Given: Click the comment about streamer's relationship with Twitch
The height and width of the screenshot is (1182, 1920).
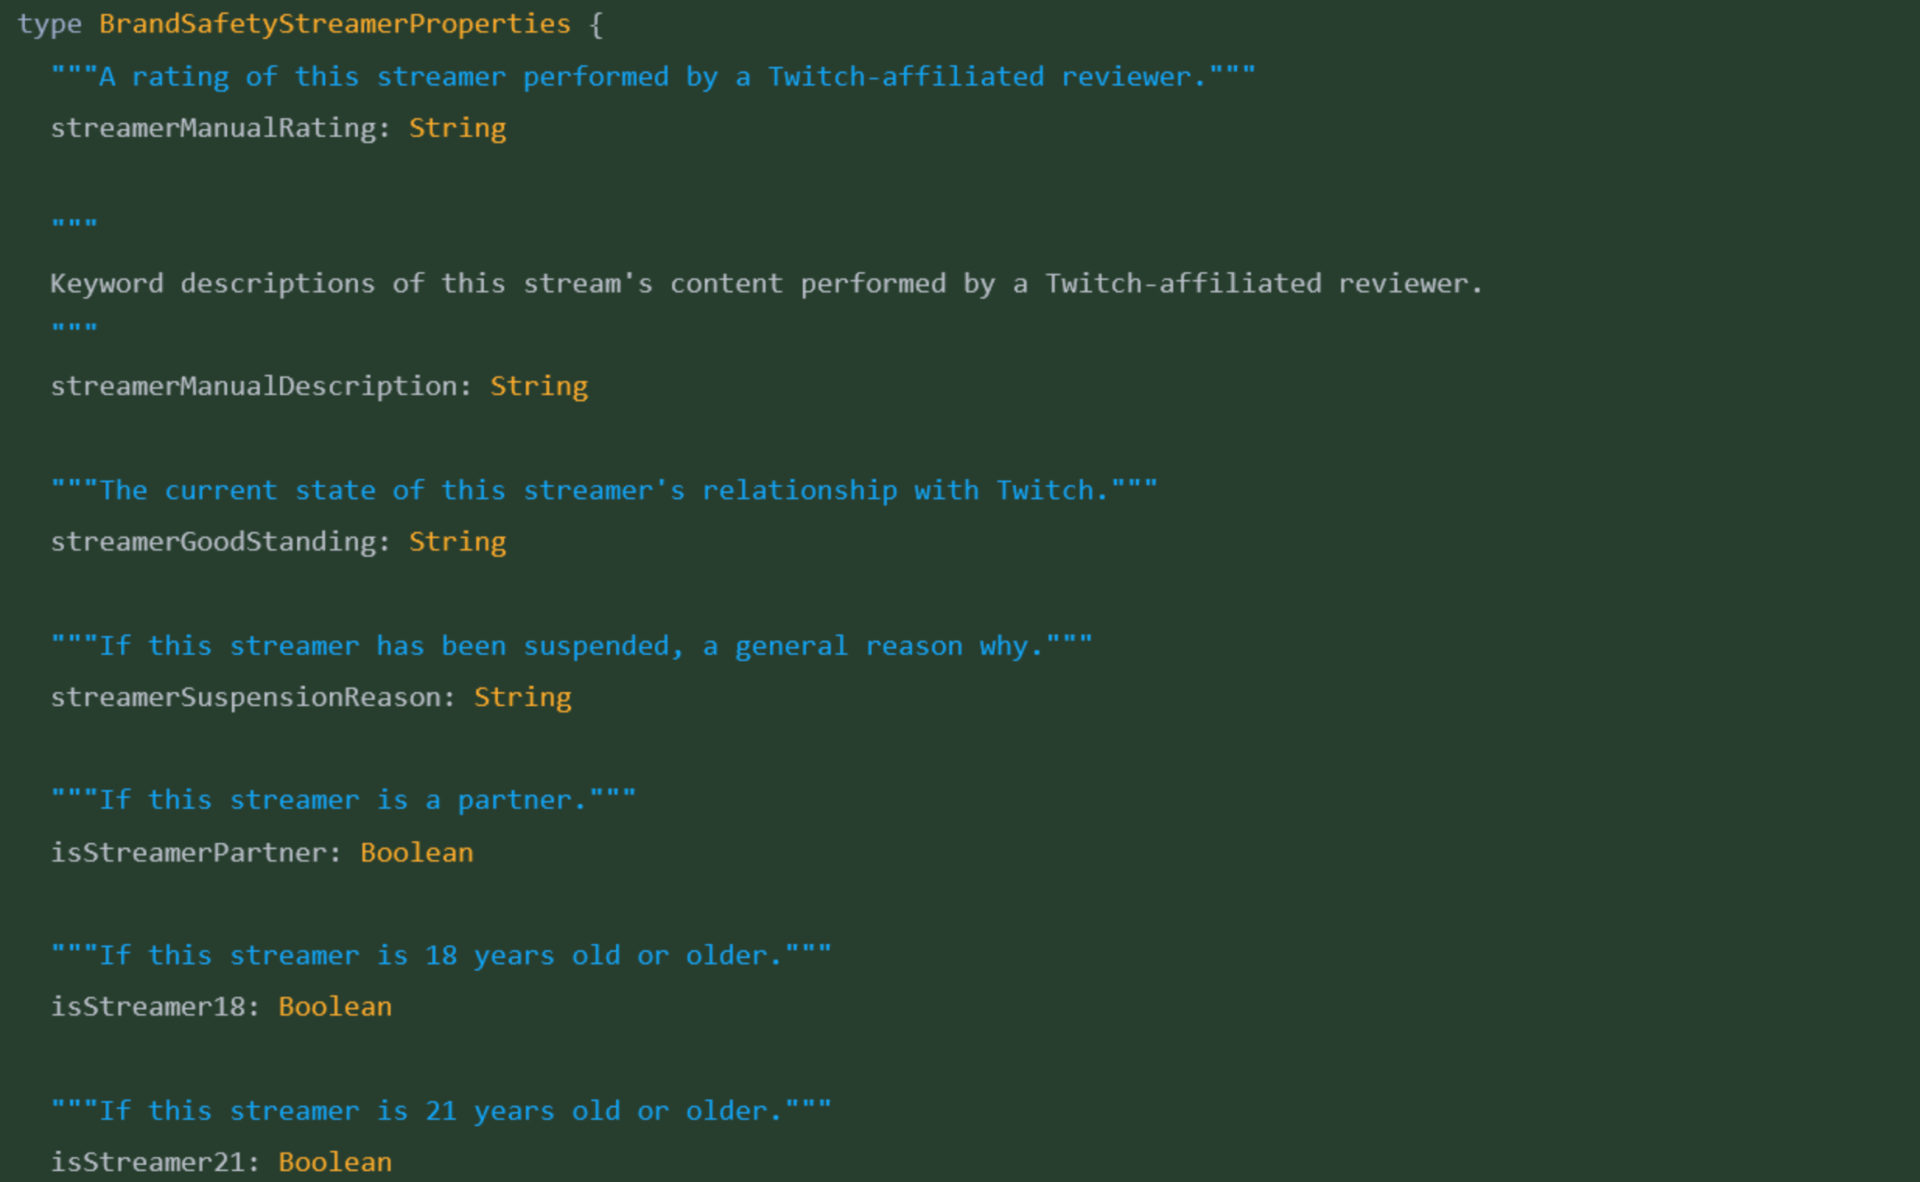Looking at the screenshot, I should coord(604,491).
